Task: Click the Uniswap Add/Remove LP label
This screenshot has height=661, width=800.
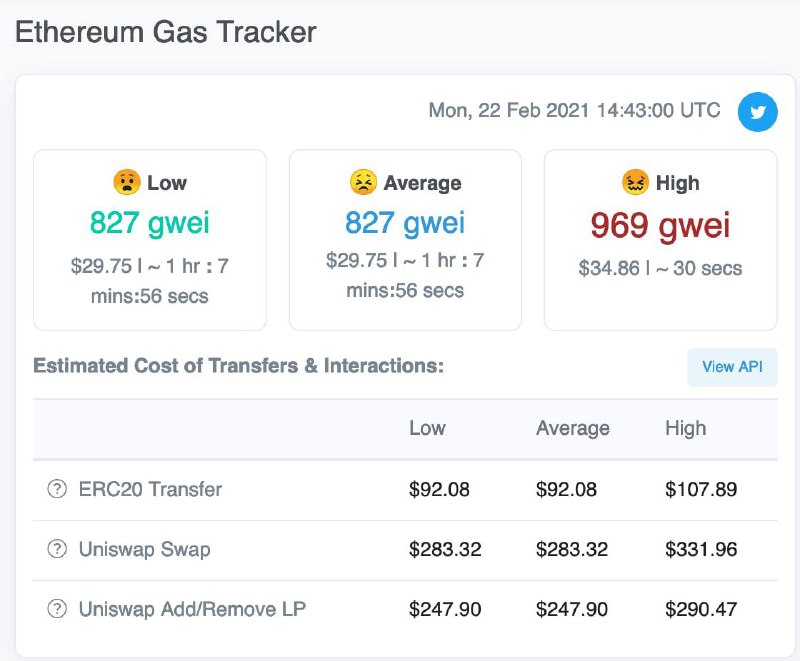Action: click(192, 609)
